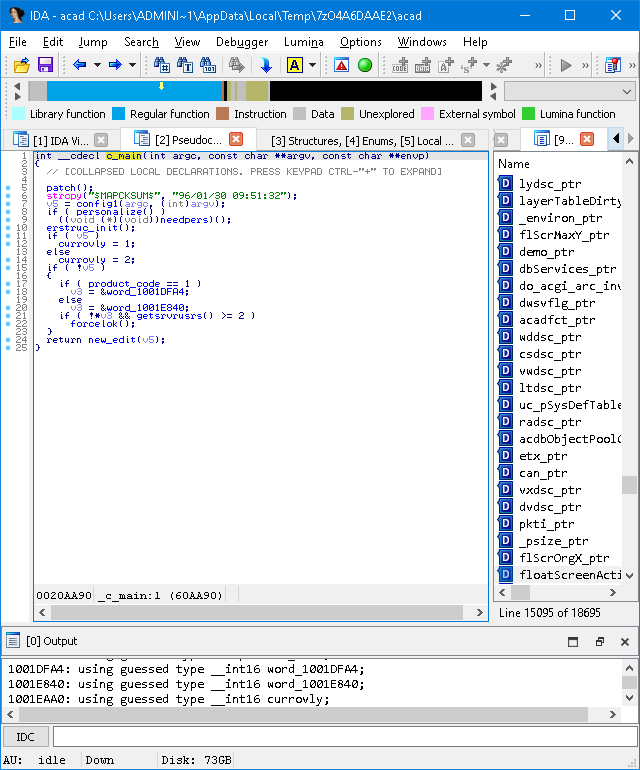The image size is (640, 770).
Task: Focus the IDC command input field
Action: [x=345, y=737]
